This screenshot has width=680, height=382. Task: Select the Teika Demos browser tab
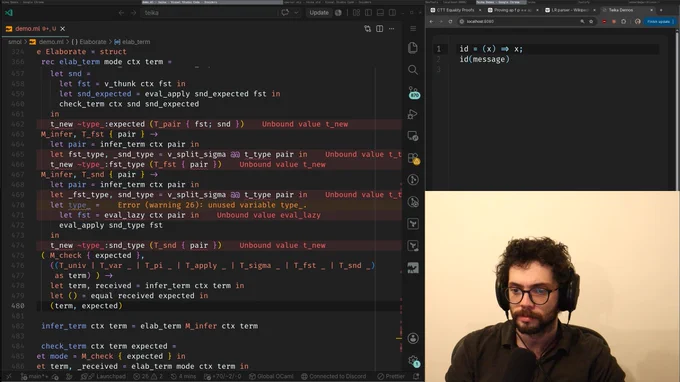coord(628,10)
